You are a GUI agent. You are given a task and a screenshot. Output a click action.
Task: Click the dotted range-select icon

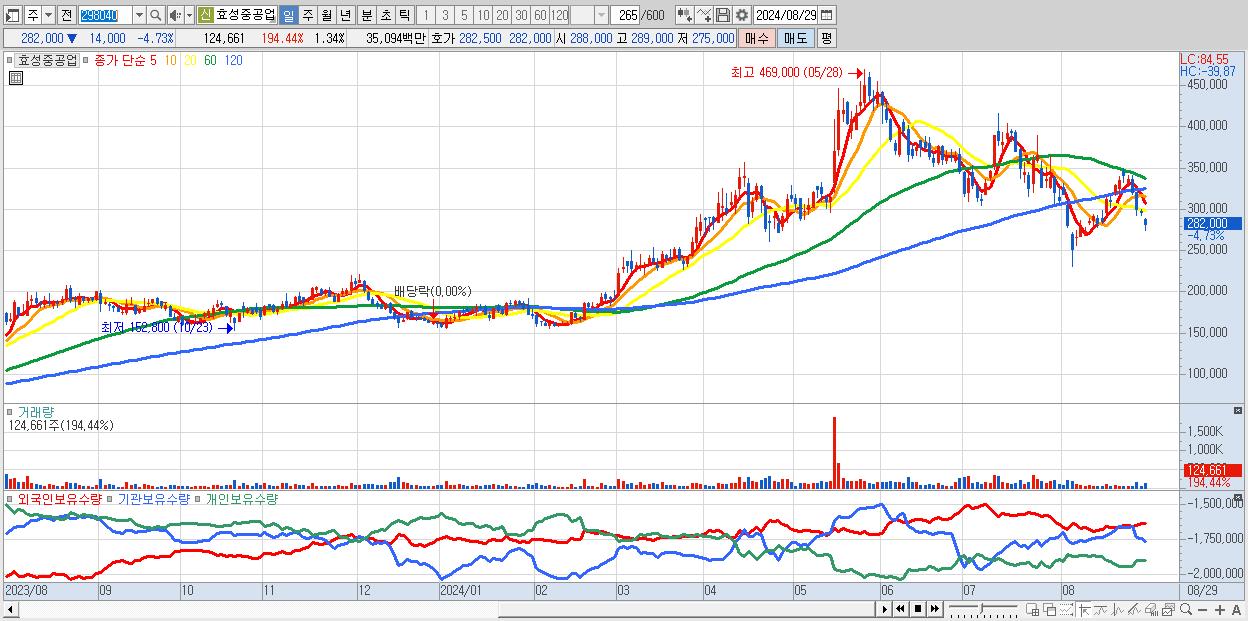point(1066,610)
